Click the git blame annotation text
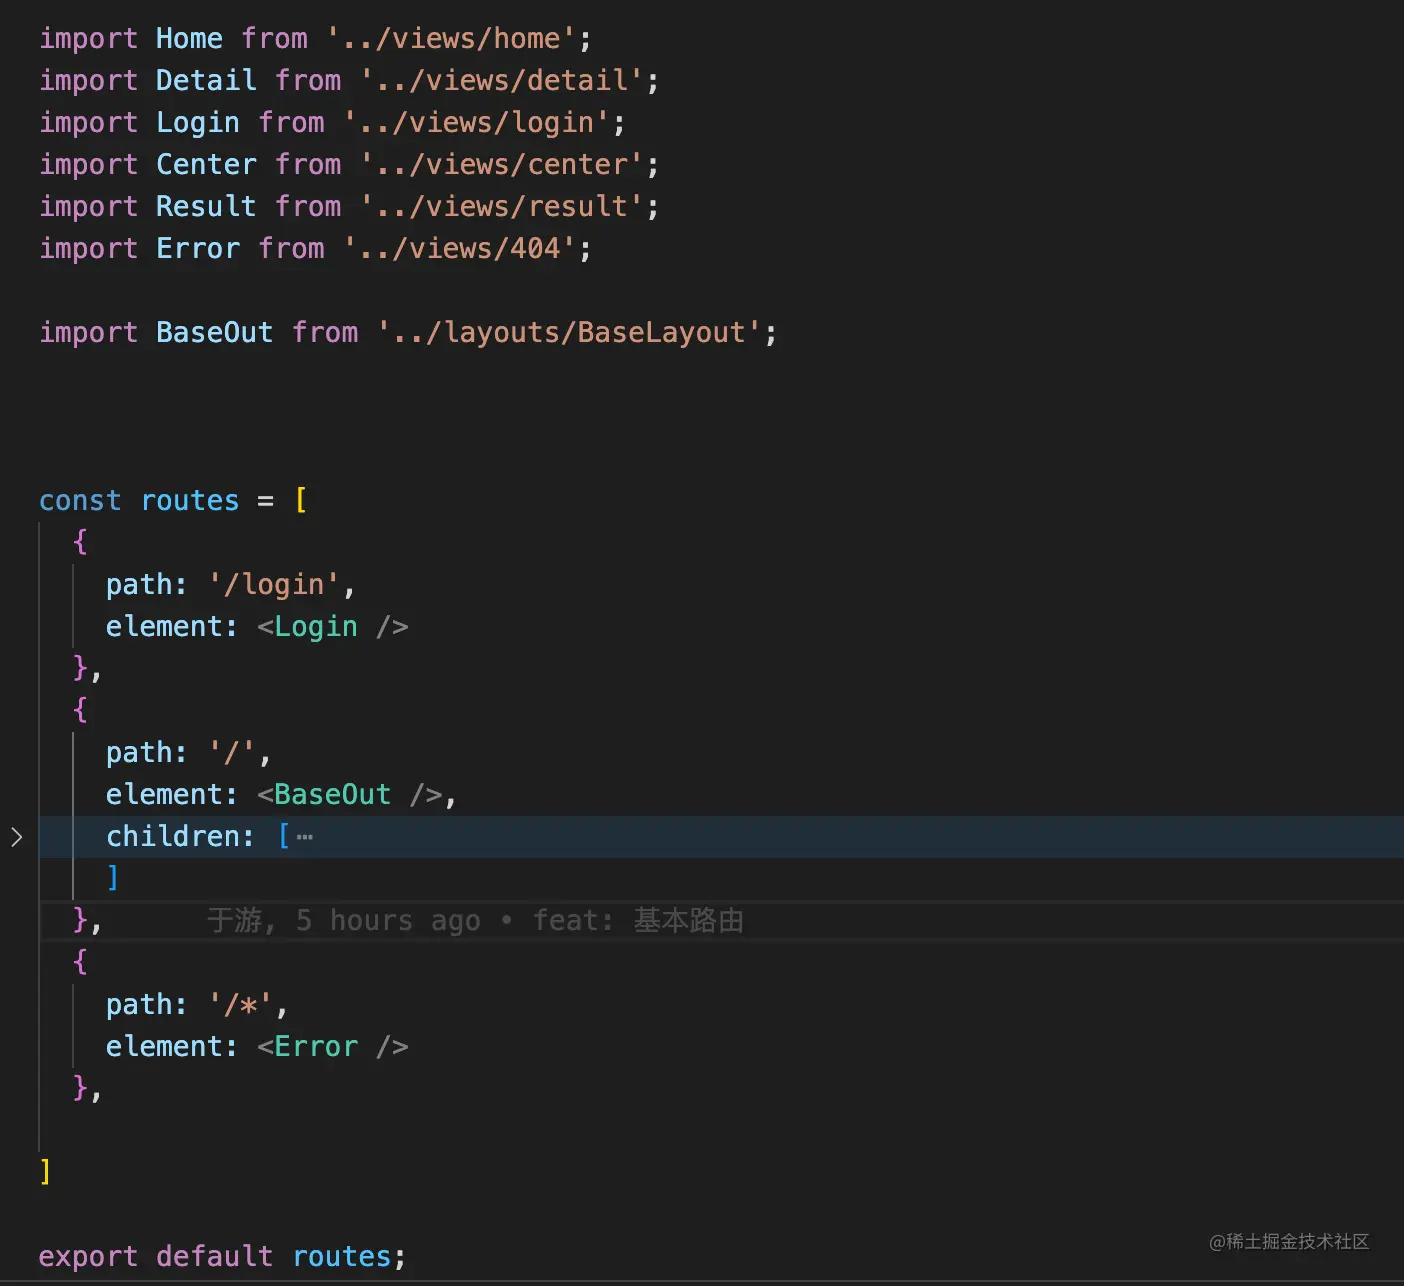The height and width of the screenshot is (1286, 1404). click(x=475, y=921)
